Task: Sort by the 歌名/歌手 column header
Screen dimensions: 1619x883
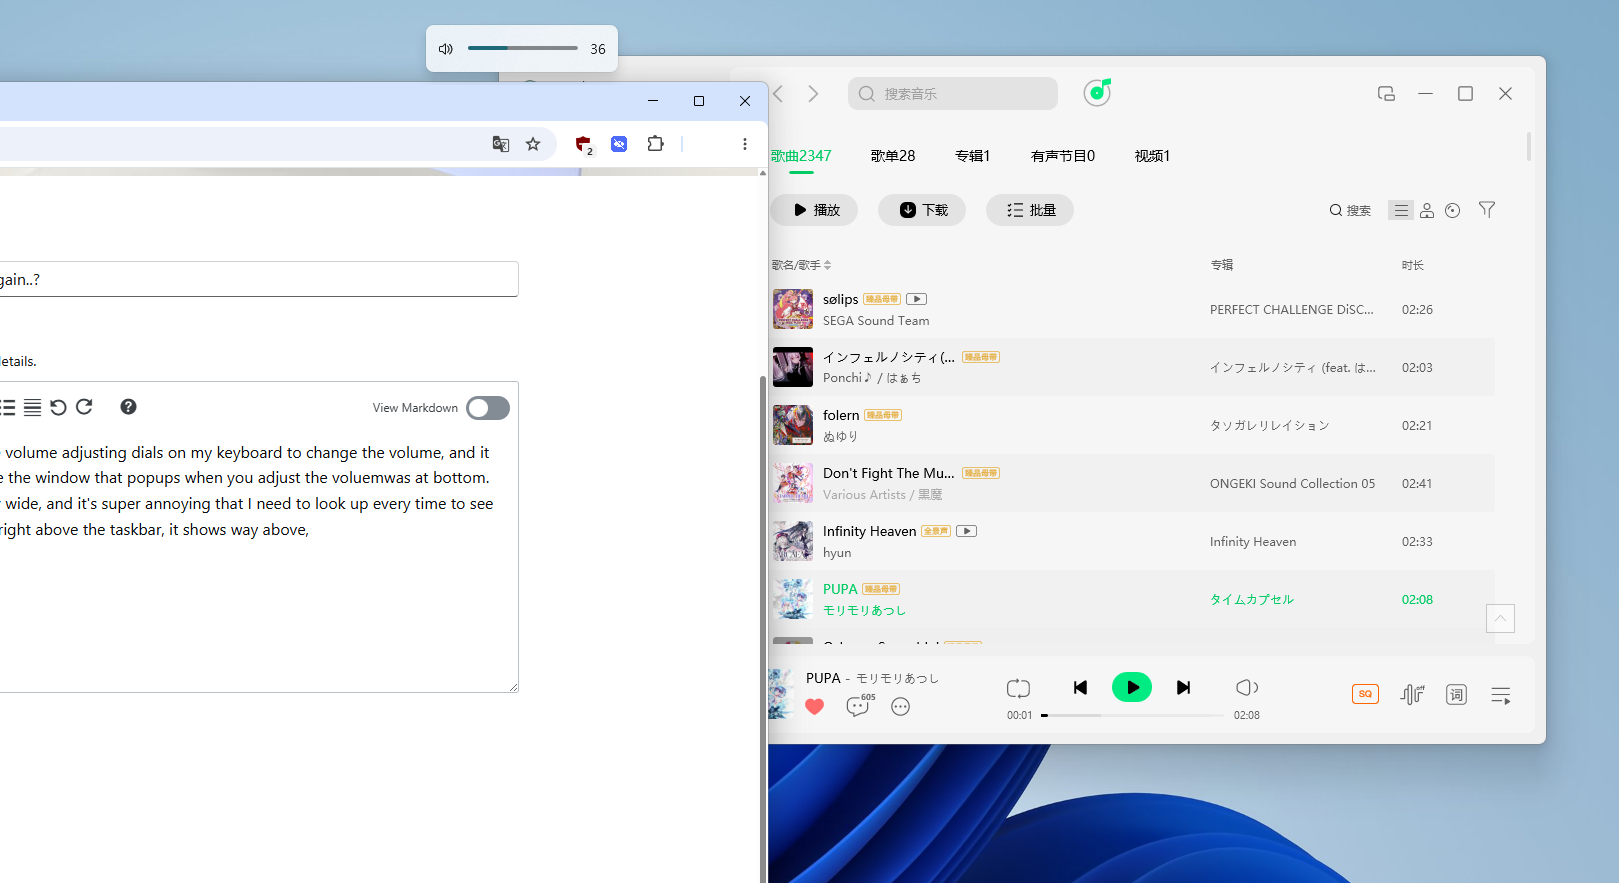Action: pos(801,265)
